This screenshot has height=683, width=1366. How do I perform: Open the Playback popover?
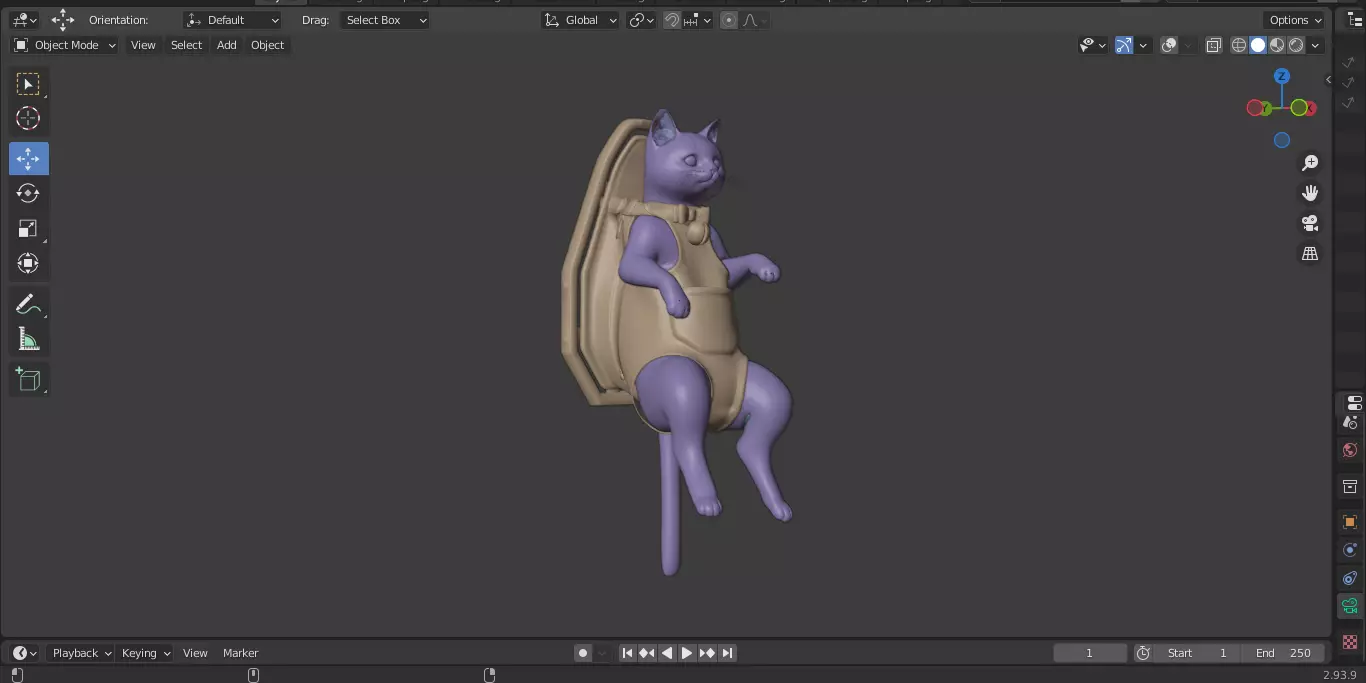(x=80, y=653)
